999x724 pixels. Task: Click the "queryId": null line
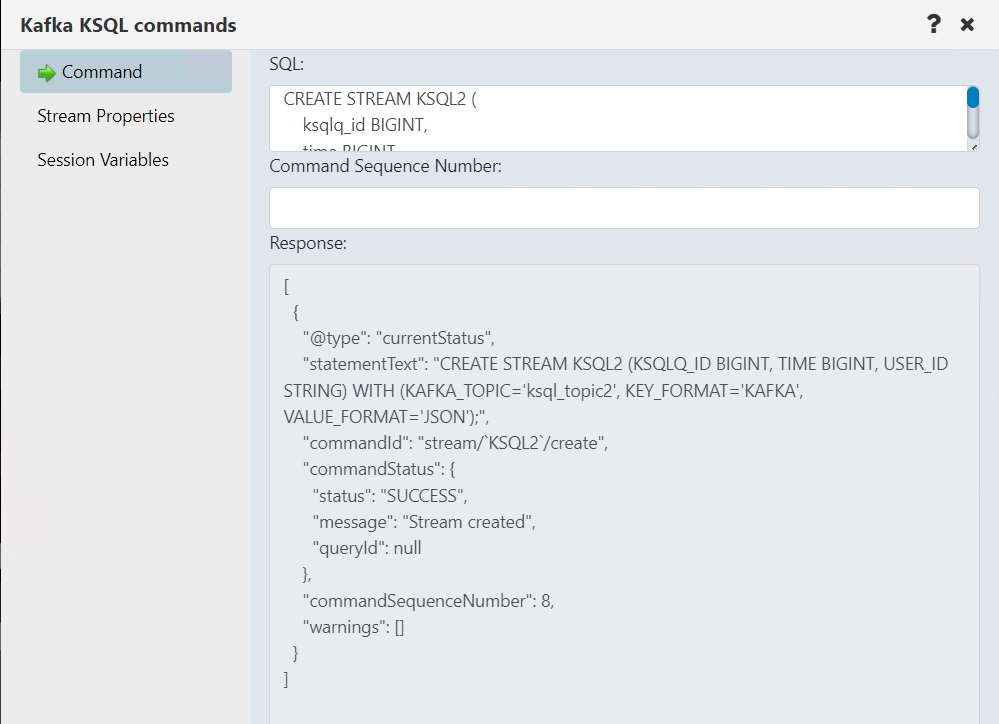click(x=367, y=548)
